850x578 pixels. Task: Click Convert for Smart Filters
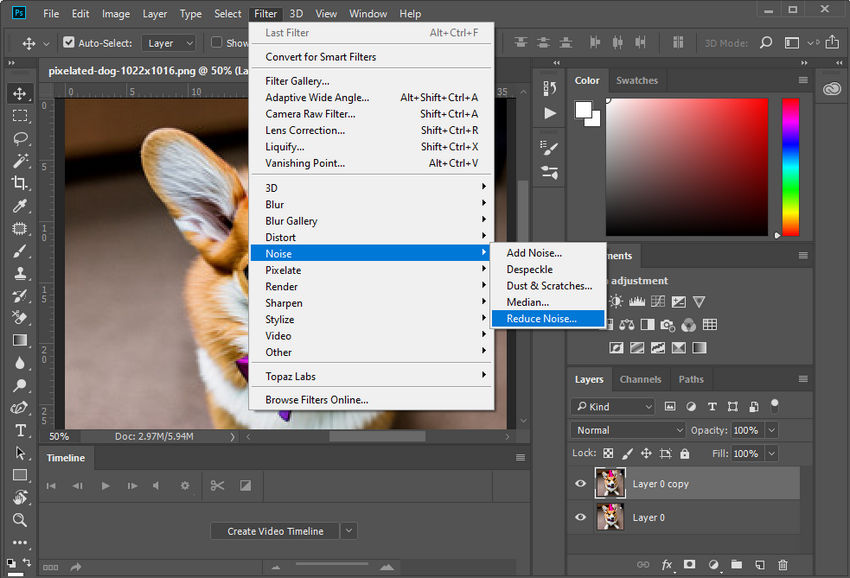(371, 57)
